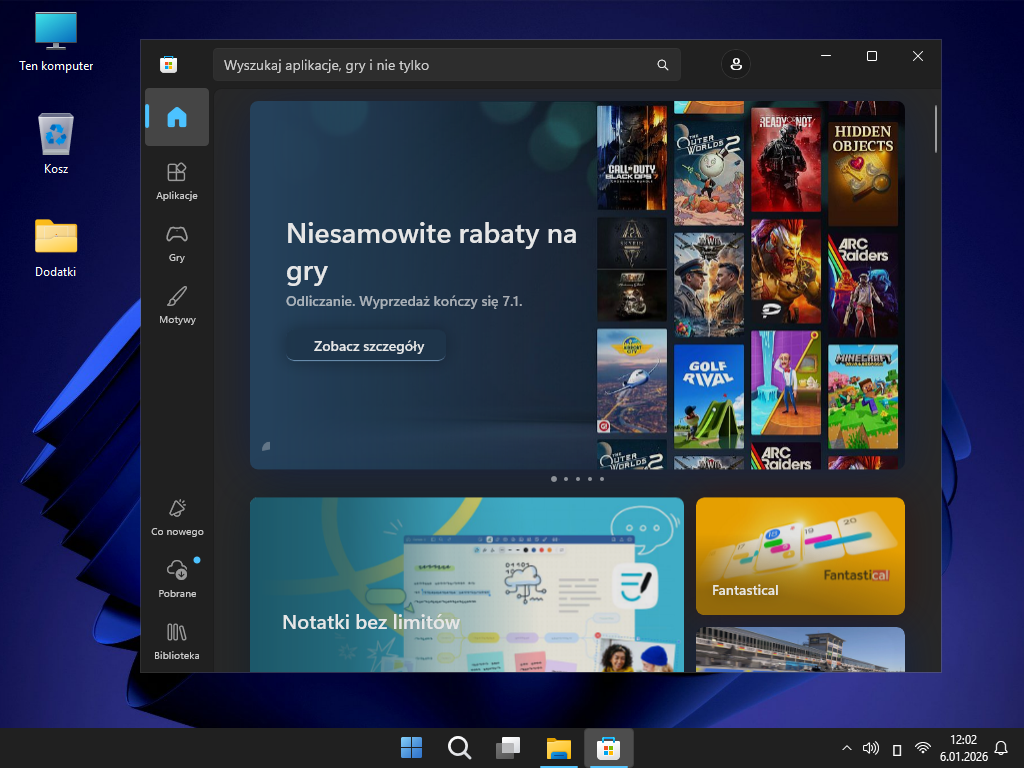Open Co nowego in sidebar

(177, 517)
